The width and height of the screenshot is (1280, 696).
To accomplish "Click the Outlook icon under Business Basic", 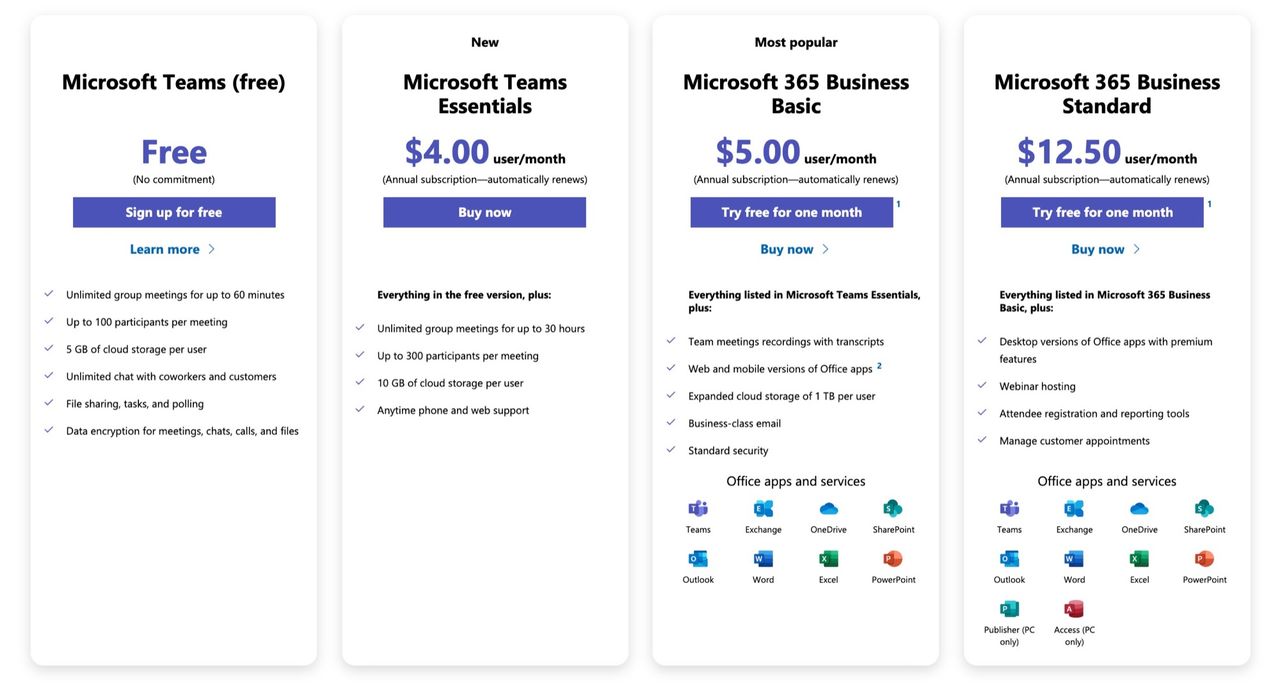I will [x=698, y=559].
